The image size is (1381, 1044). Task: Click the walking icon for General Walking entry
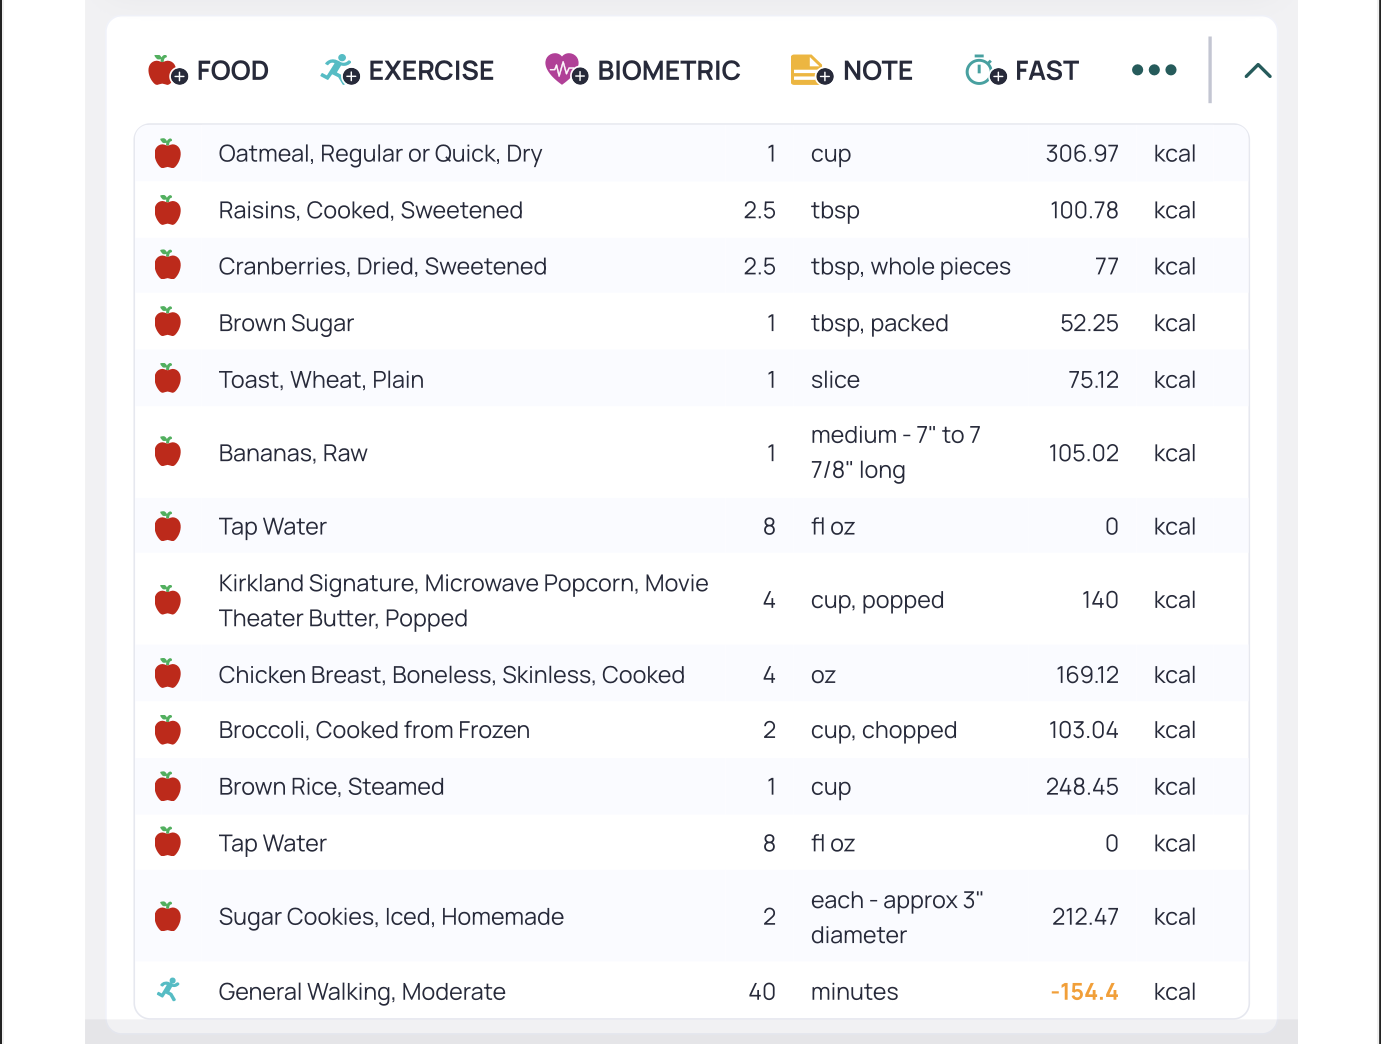pos(168,991)
